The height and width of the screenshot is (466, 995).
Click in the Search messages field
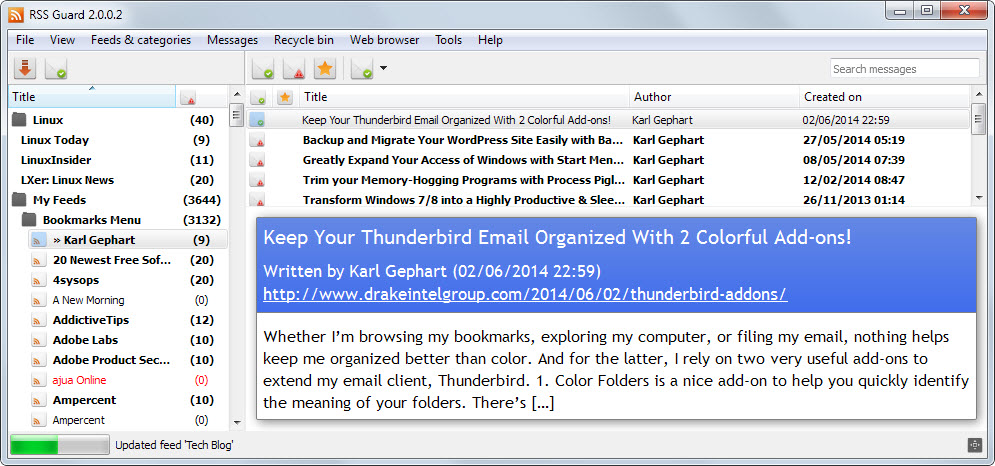905,69
